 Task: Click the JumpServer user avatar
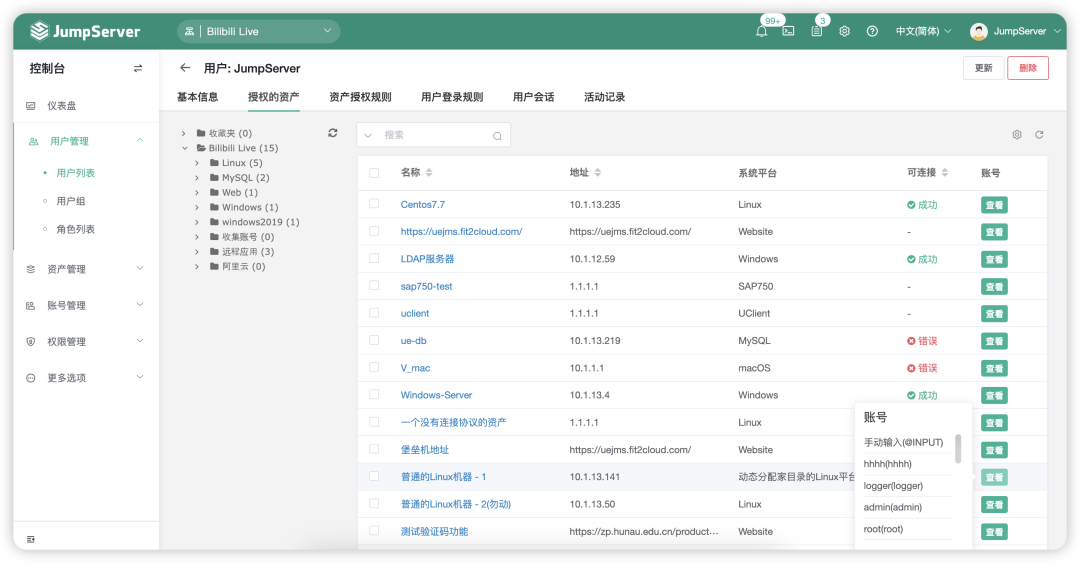click(979, 32)
